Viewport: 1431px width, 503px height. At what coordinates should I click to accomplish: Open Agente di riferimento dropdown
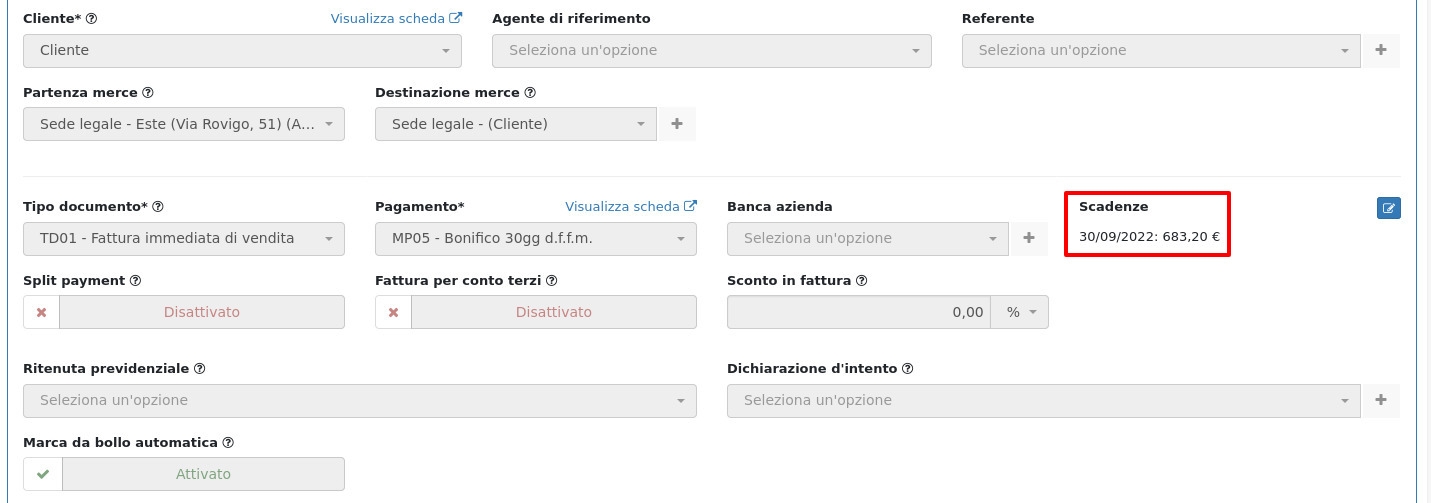click(711, 50)
